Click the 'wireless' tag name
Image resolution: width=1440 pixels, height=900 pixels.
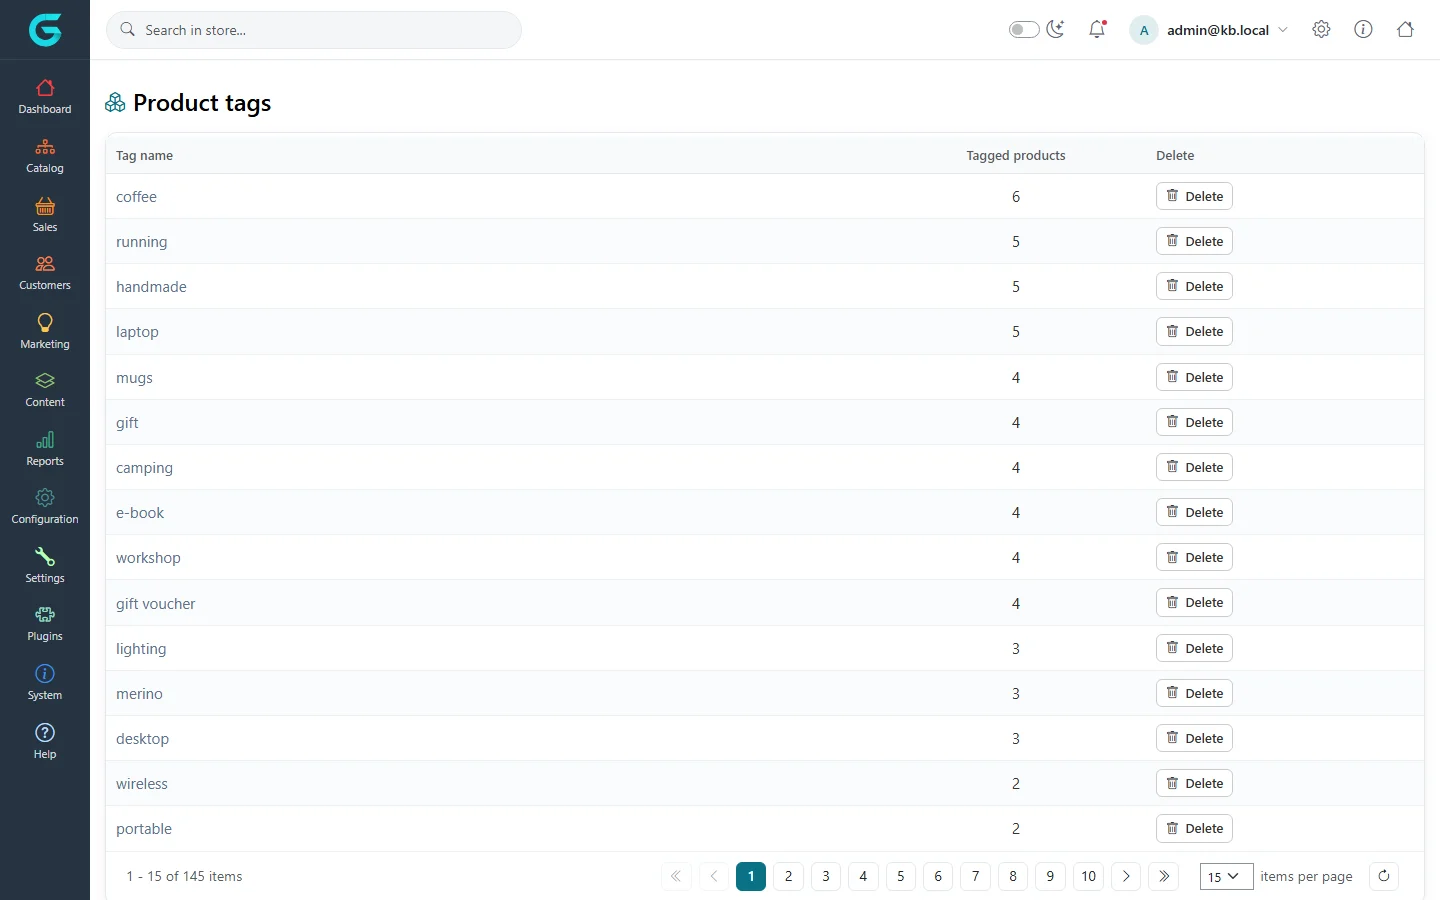point(142,784)
